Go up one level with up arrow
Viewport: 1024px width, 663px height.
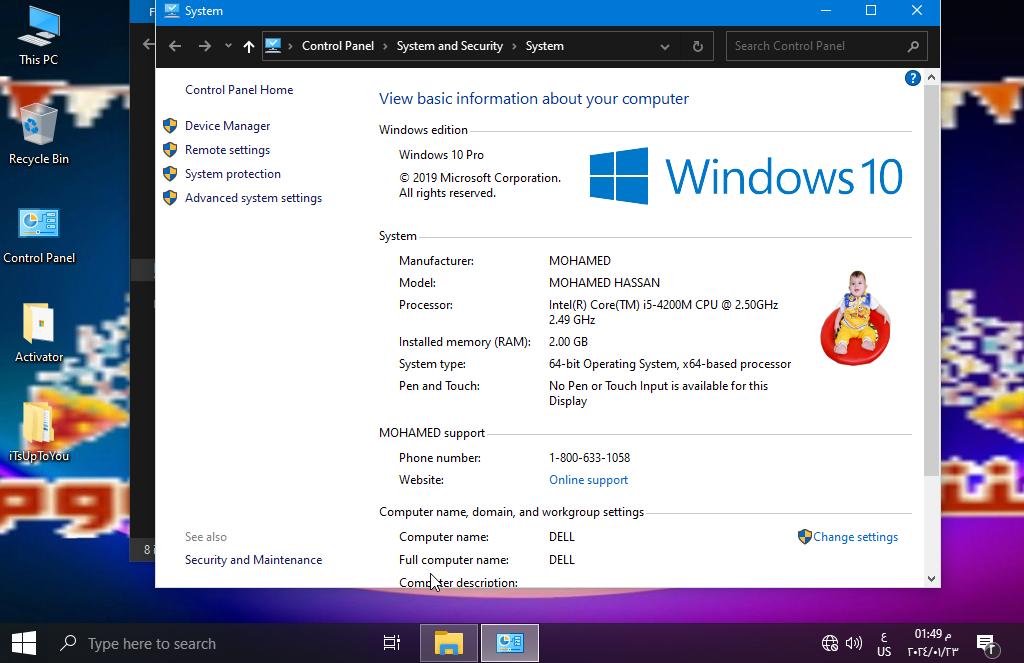pyautogui.click(x=248, y=46)
